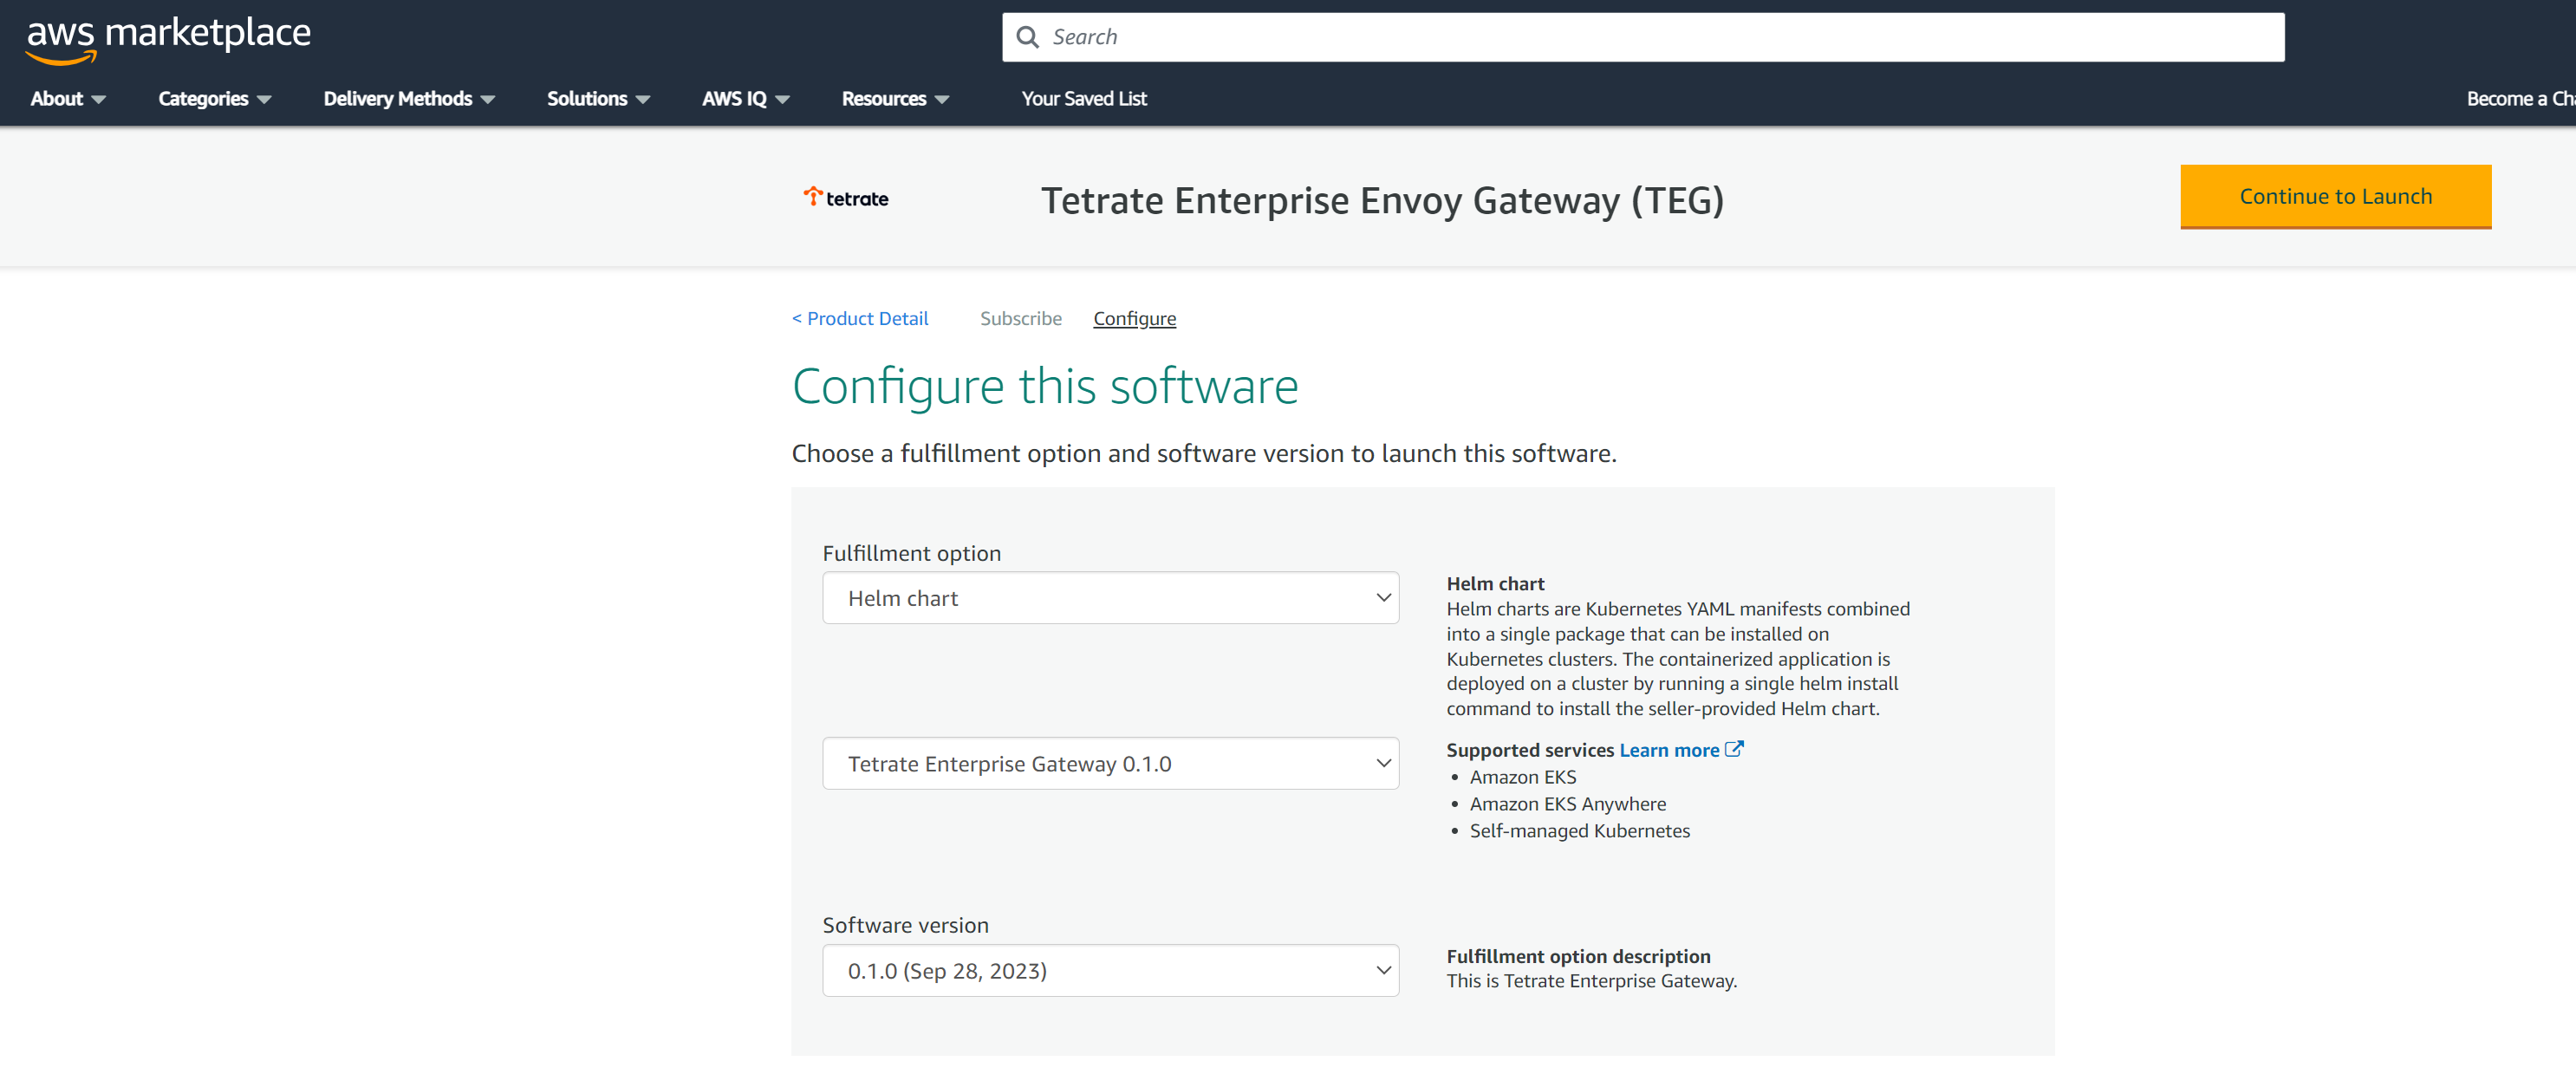
Task: Click the Become a Channel Partner link
Action: 2520,98
